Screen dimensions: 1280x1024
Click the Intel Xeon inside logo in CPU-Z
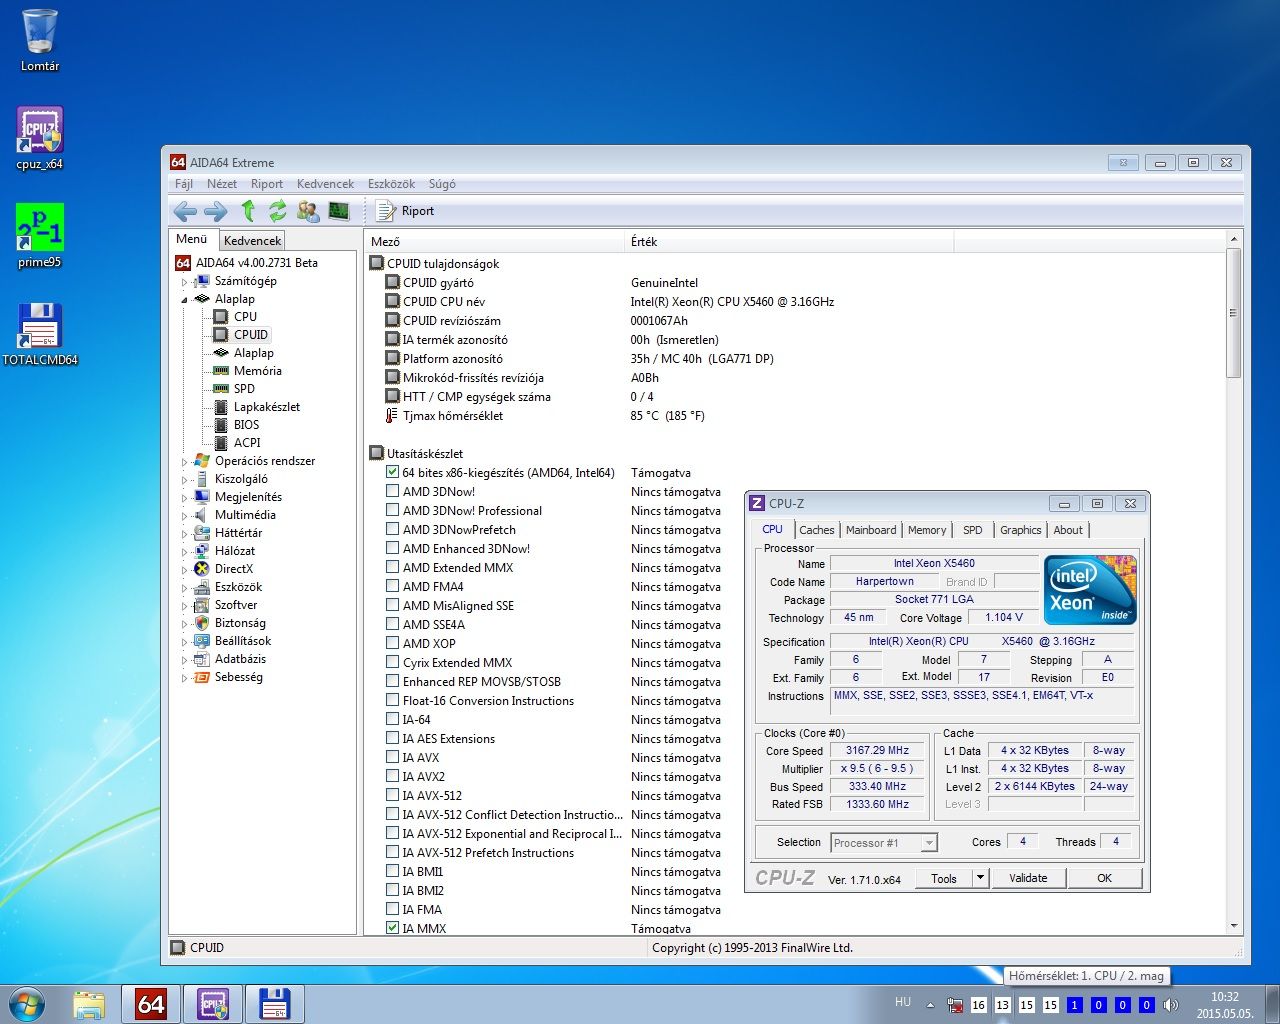coord(1090,590)
